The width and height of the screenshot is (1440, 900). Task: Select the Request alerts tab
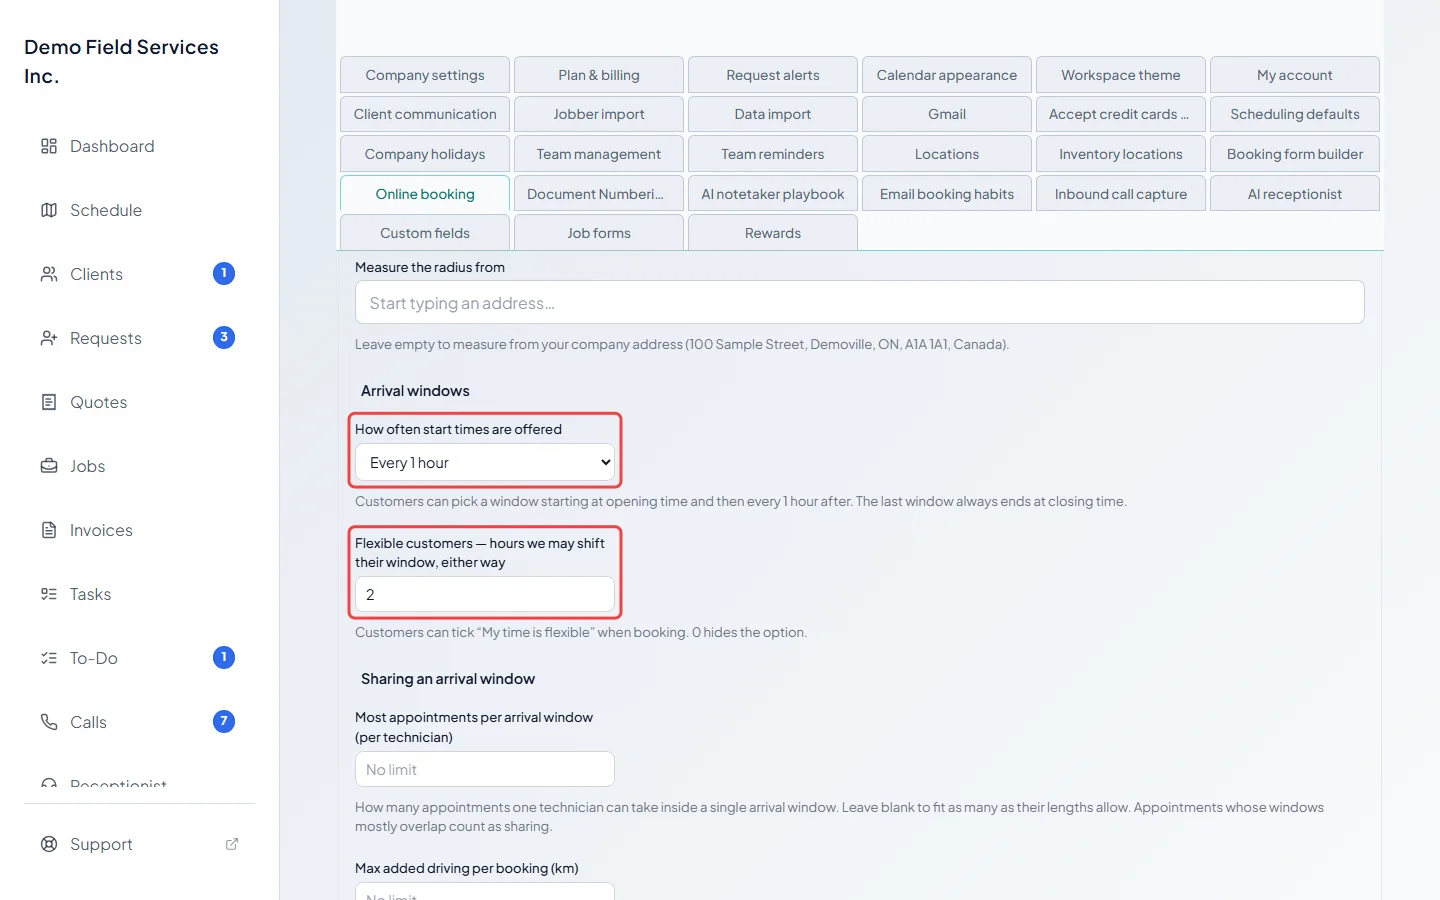tap(773, 75)
